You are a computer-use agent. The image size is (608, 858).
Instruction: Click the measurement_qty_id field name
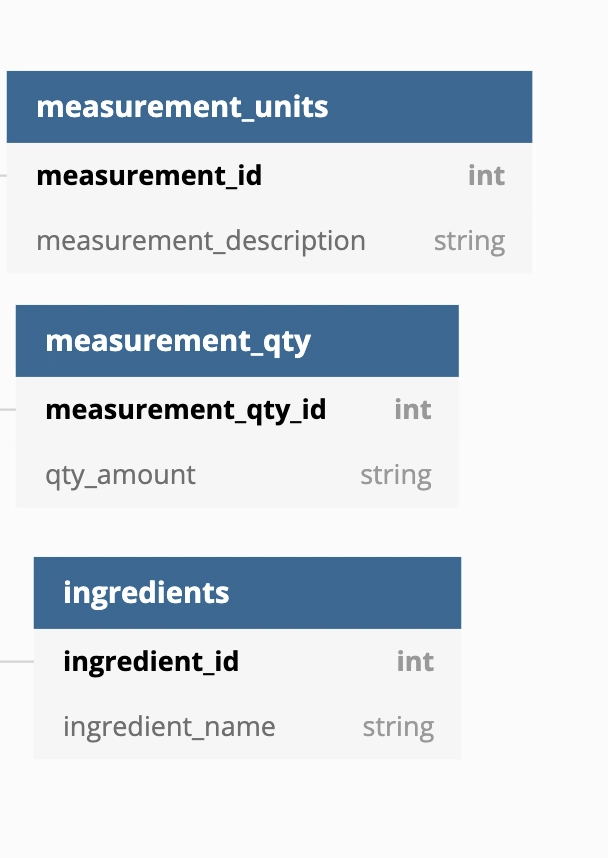tap(186, 410)
